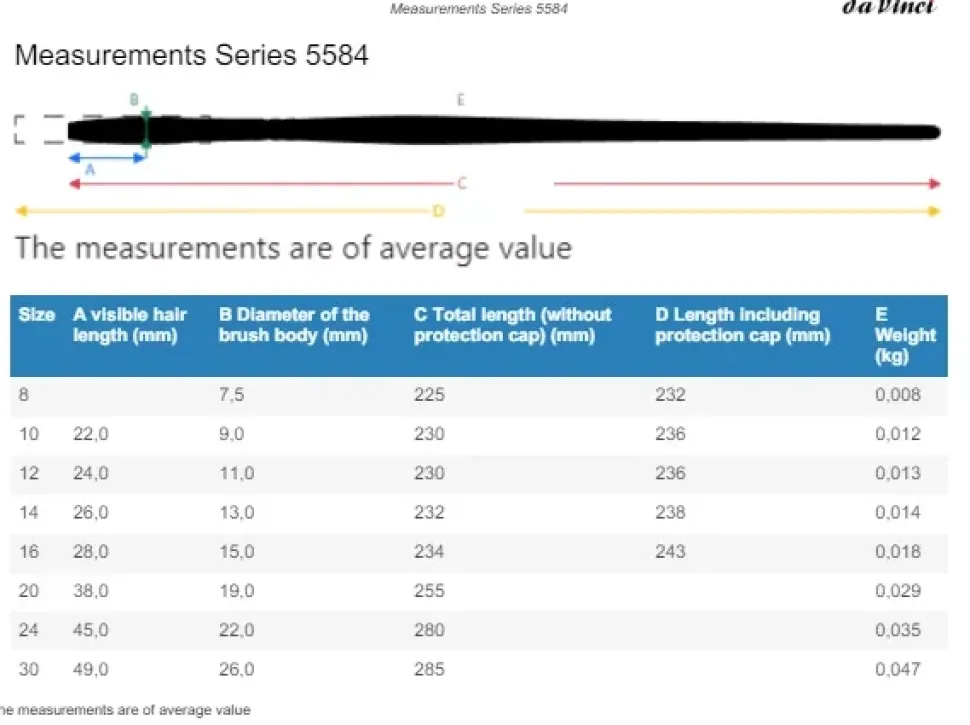Image resolution: width=970 pixels, height=725 pixels.
Task: Click the weight value 0,047
Action: tap(897, 669)
